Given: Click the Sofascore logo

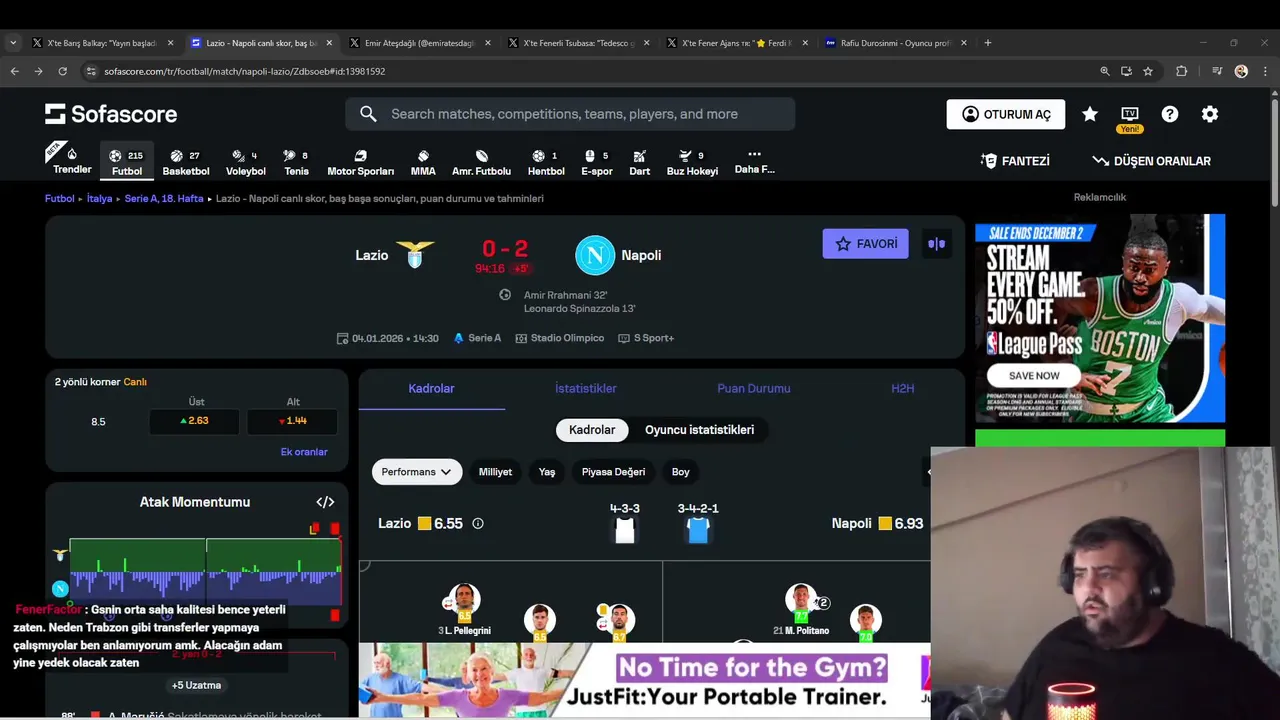Looking at the screenshot, I should pyautogui.click(x=111, y=114).
